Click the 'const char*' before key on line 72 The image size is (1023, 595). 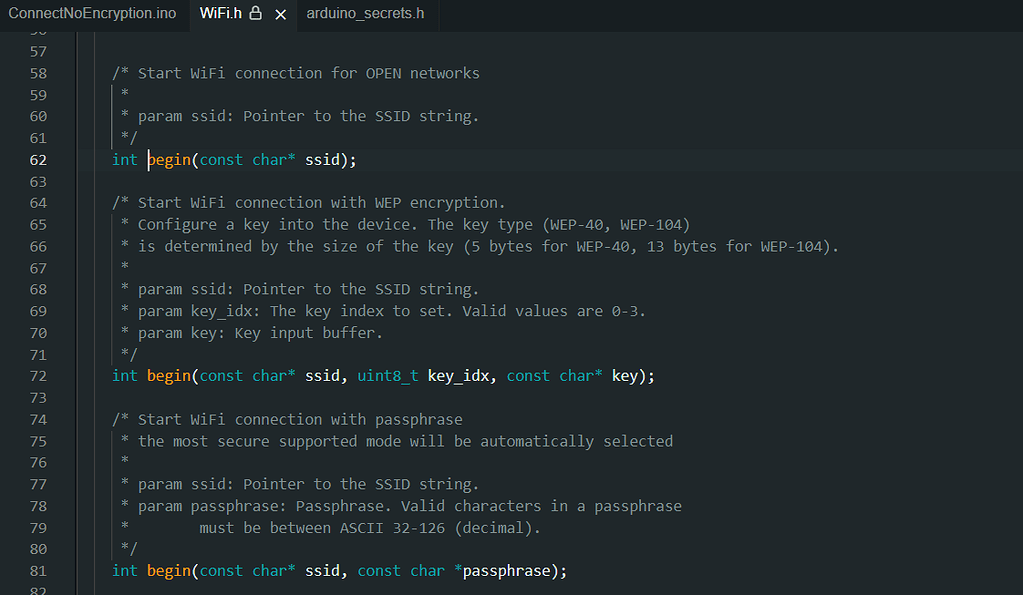[555, 376]
